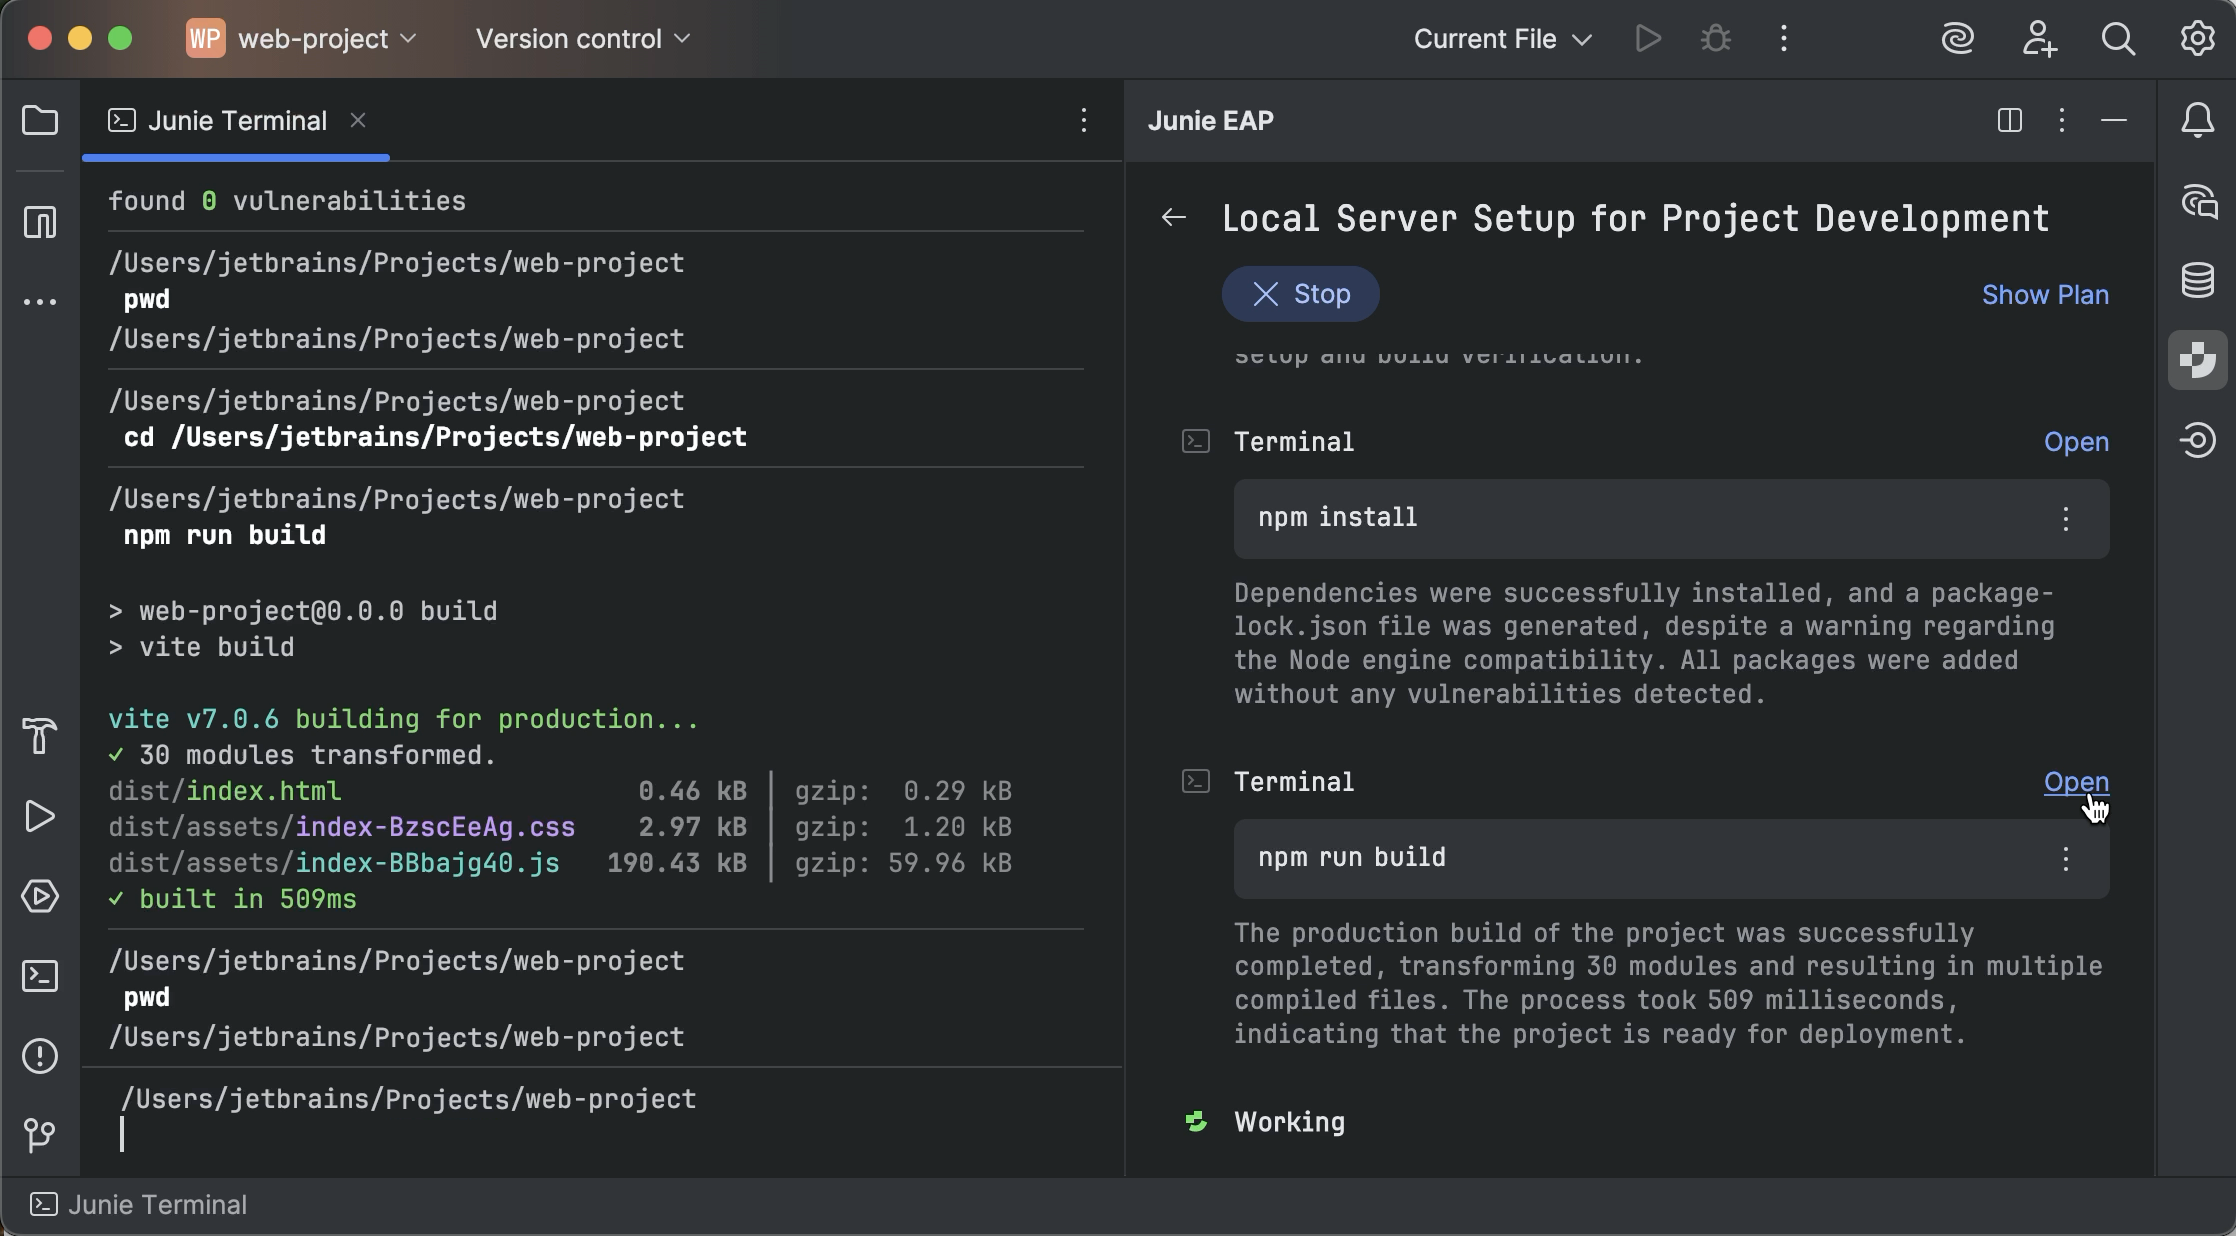Open the Junie EAP panel options menu
Image resolution: width=2236 pixels, height=1236 pixels.
2061,120
